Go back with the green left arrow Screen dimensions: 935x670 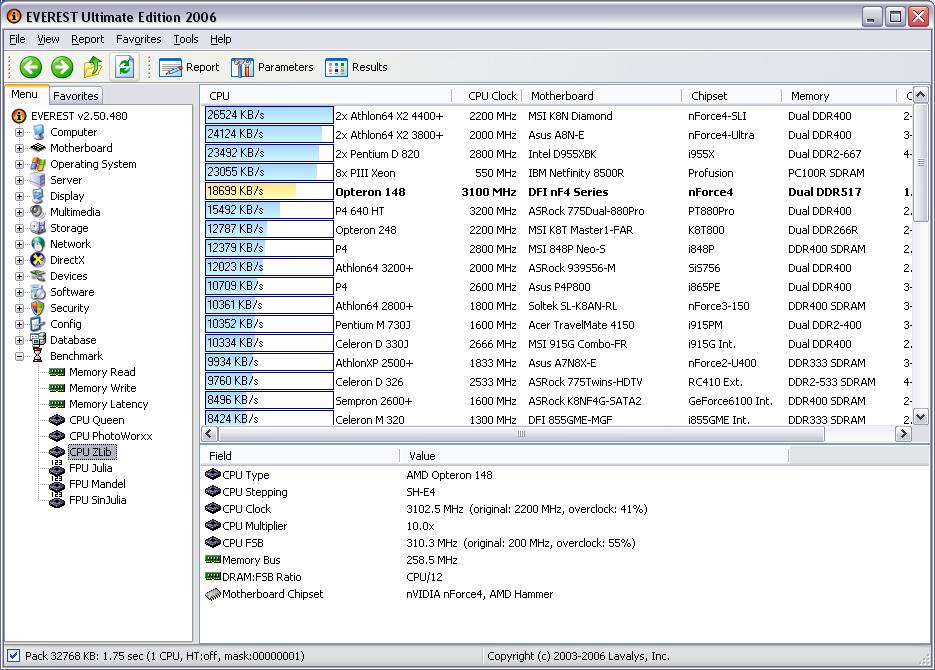pyautogui.click(x=30, y=67)
